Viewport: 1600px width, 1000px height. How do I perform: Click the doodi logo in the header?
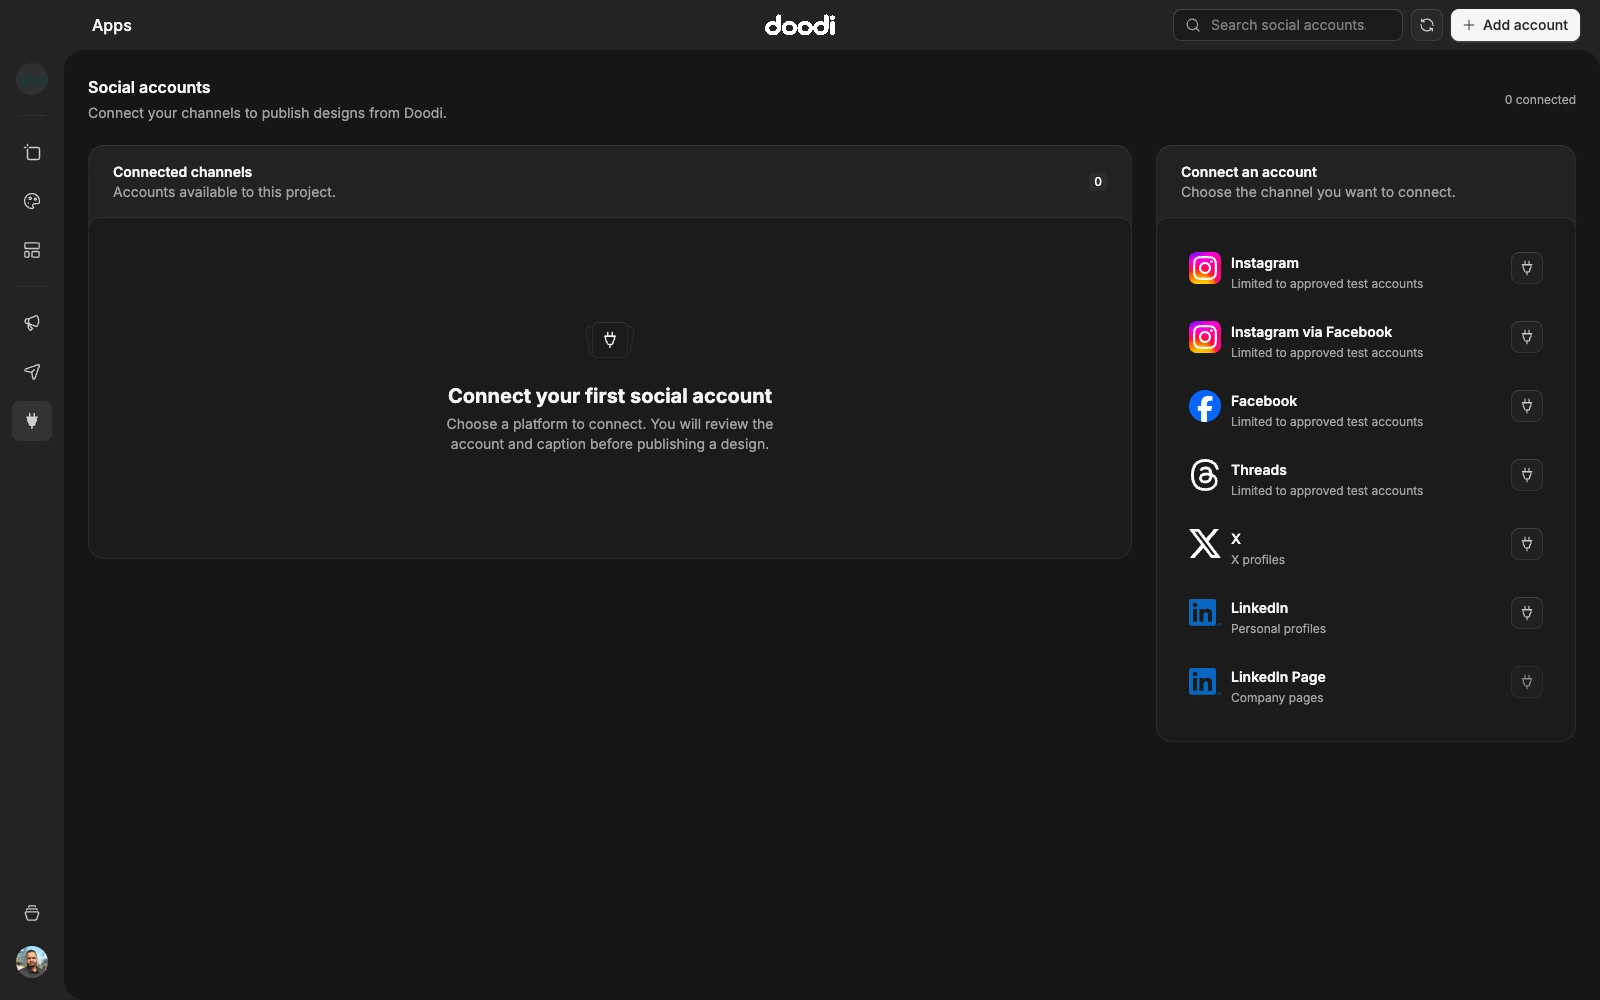point(800,25)
